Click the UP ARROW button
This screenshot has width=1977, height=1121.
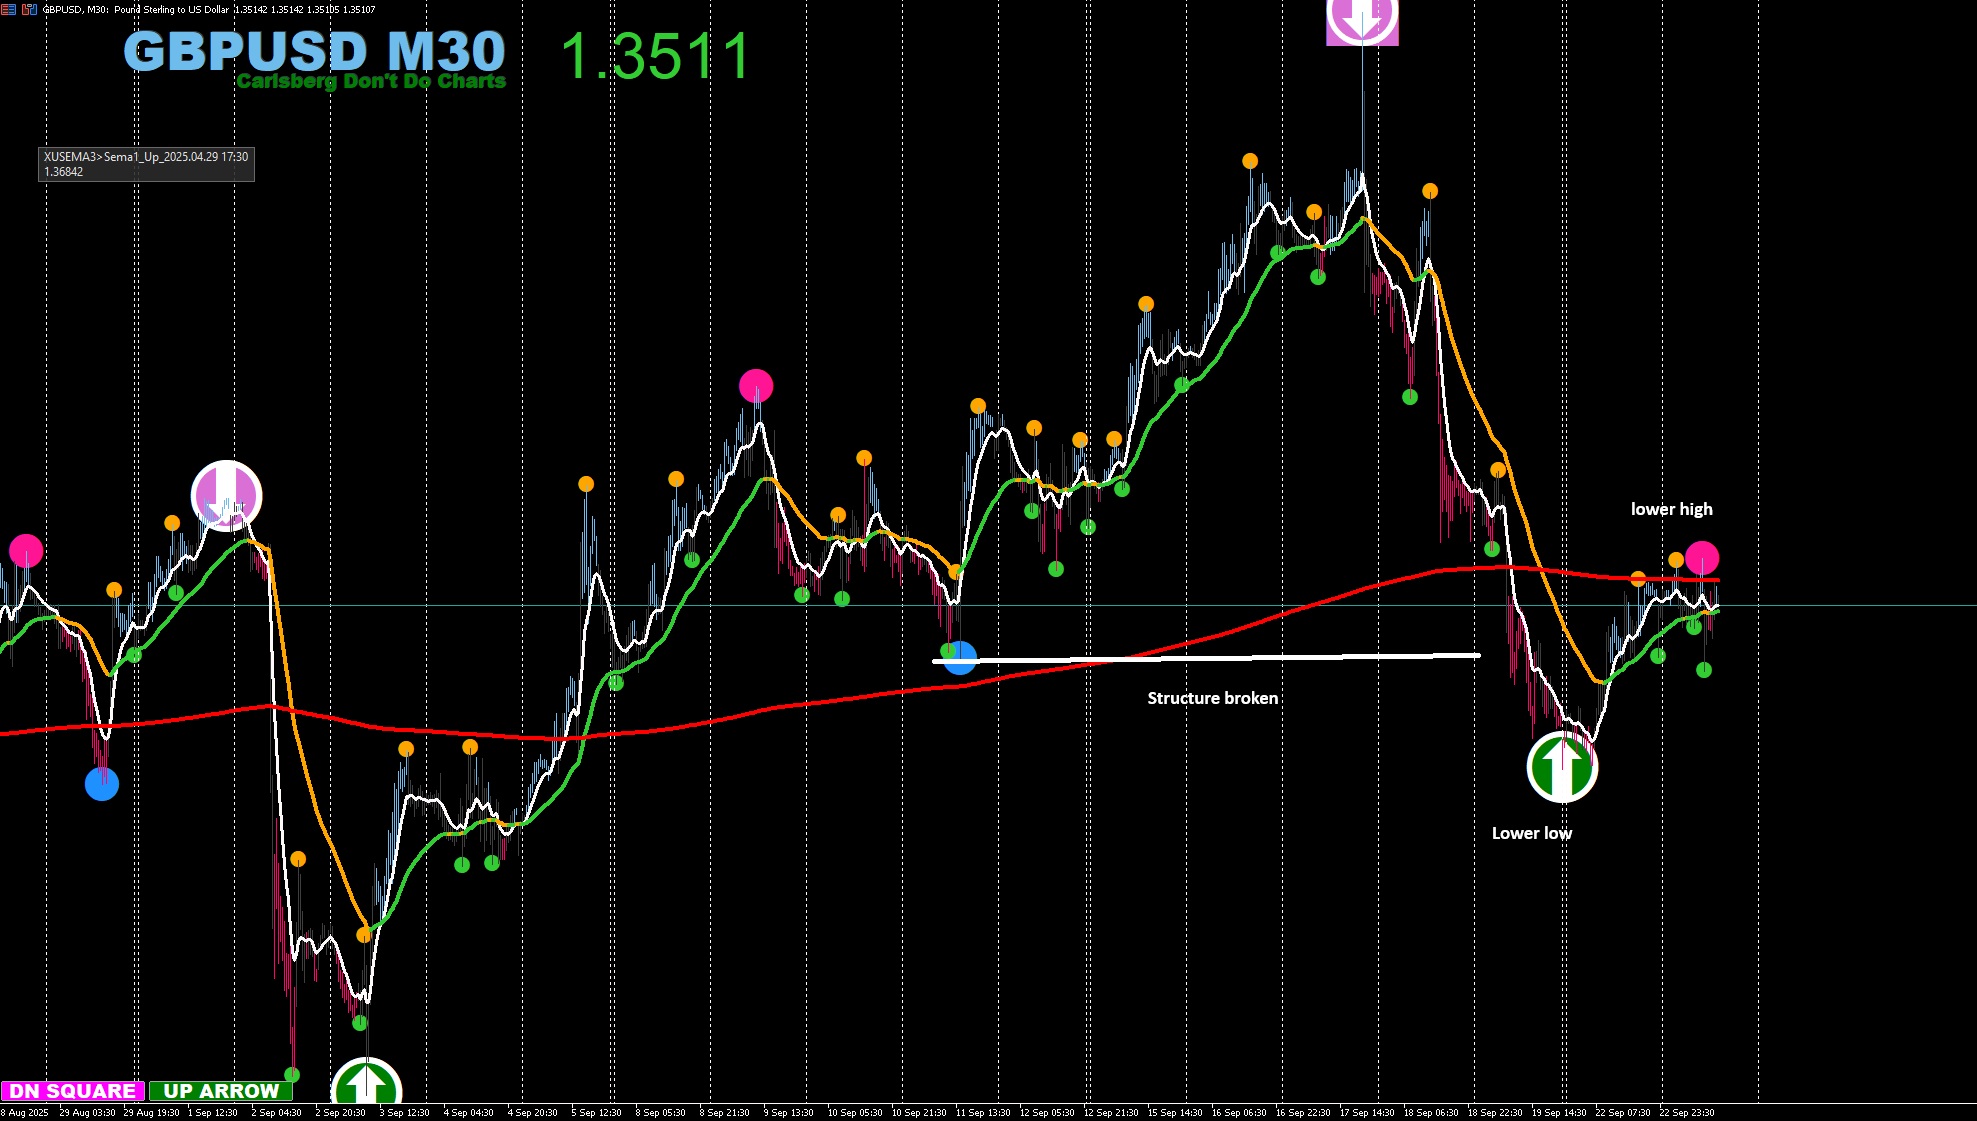pyautogui.click(x=221, y=1091)
